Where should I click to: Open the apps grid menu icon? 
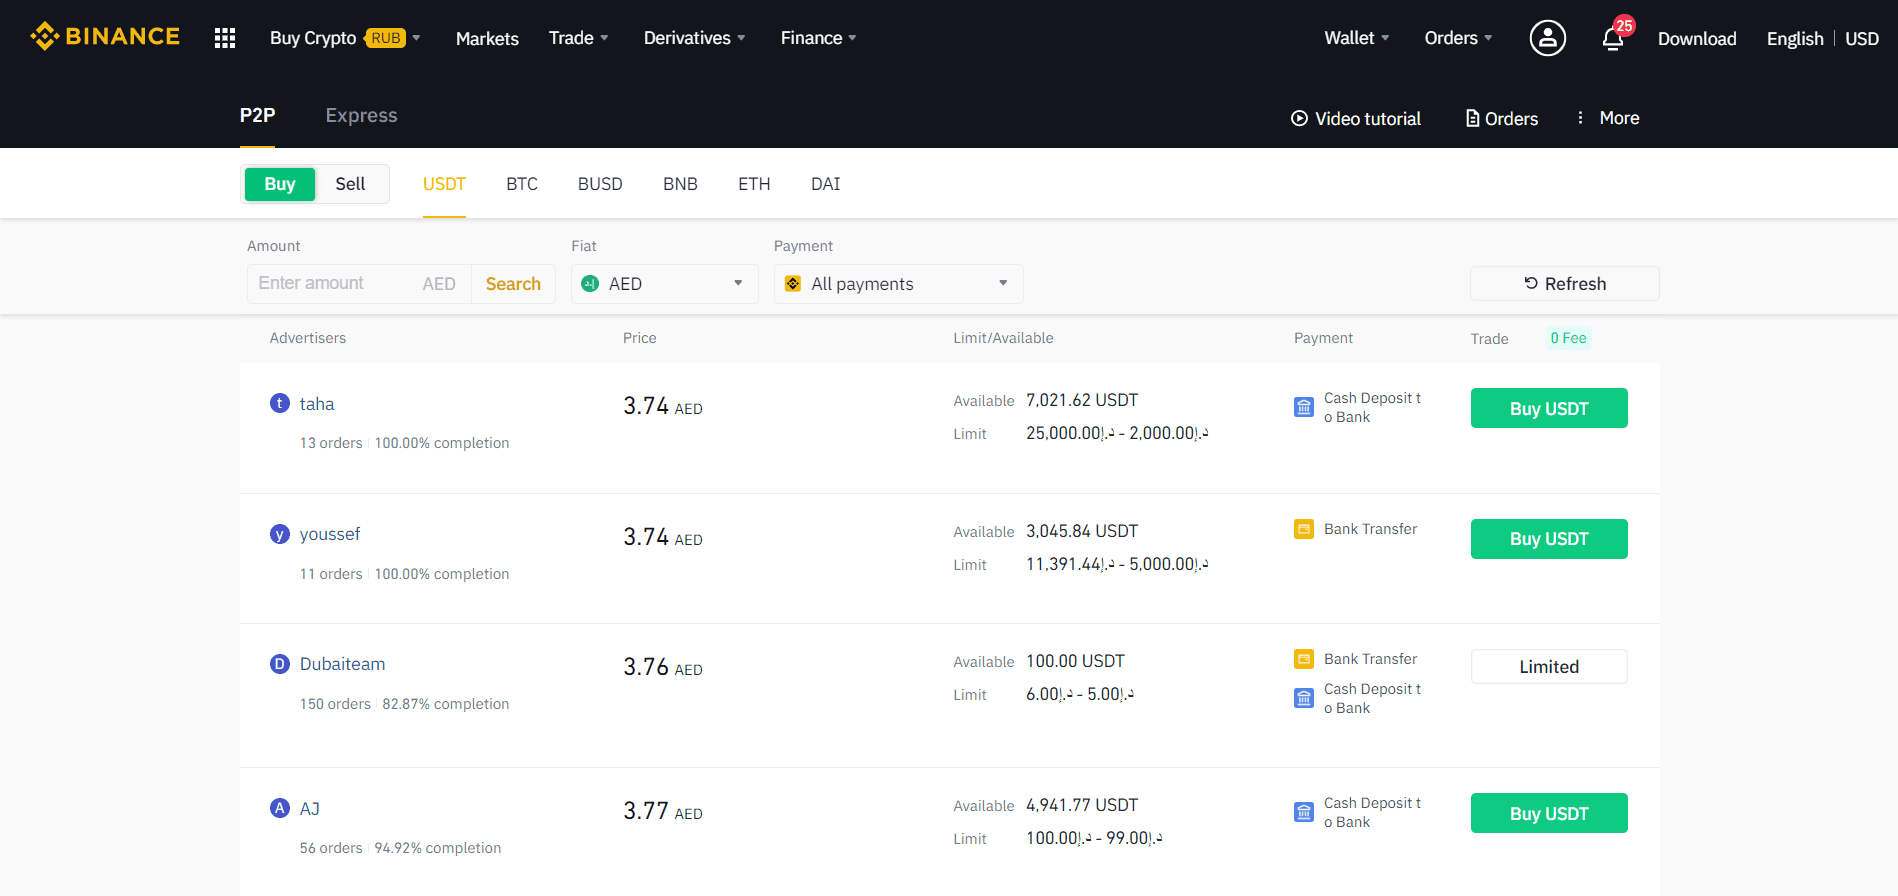pos(225,38)
